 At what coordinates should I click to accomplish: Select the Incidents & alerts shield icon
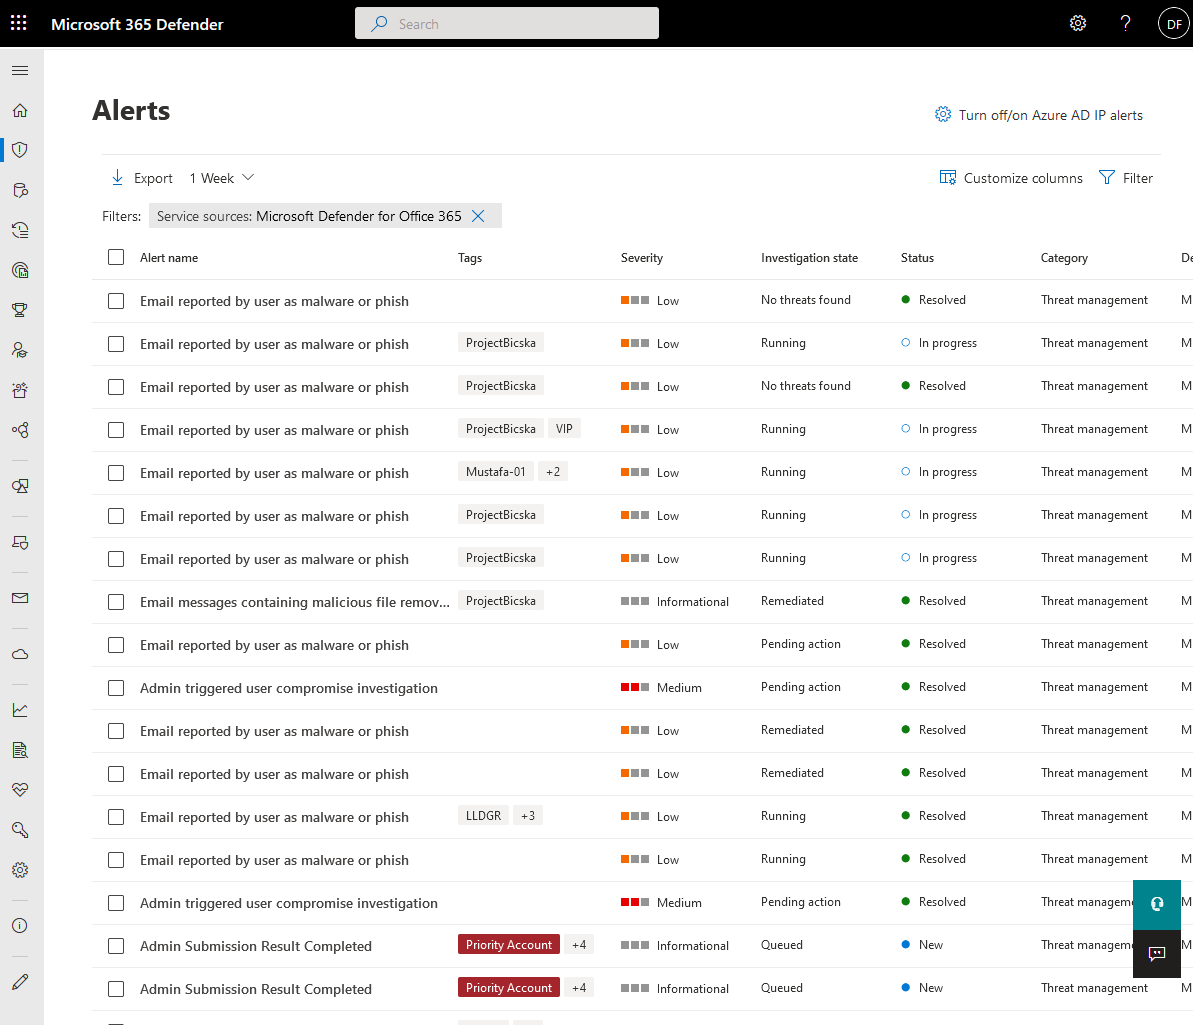[19, 149]
